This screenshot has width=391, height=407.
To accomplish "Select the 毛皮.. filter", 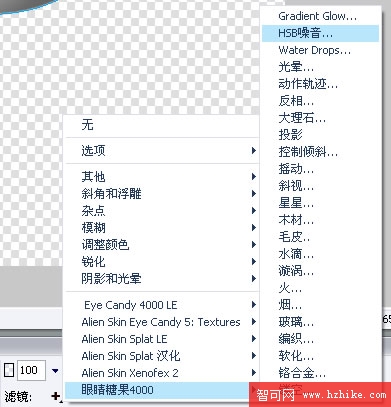I will (x=320, y=237).
